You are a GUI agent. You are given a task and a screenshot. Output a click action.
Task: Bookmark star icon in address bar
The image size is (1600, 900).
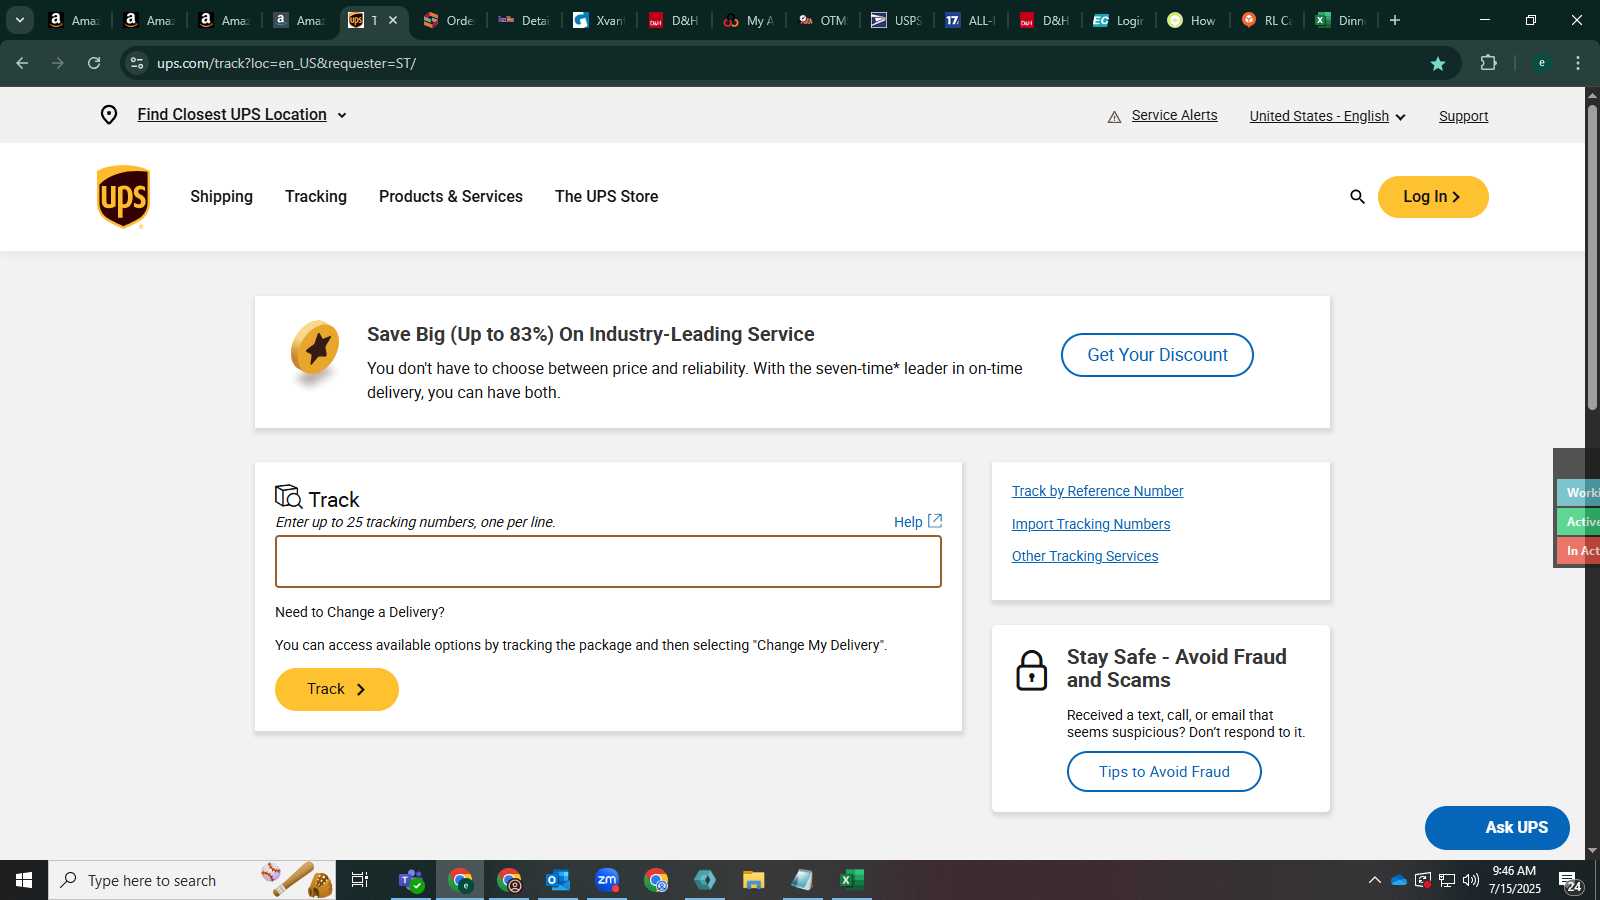click(x=1438, y=63)
